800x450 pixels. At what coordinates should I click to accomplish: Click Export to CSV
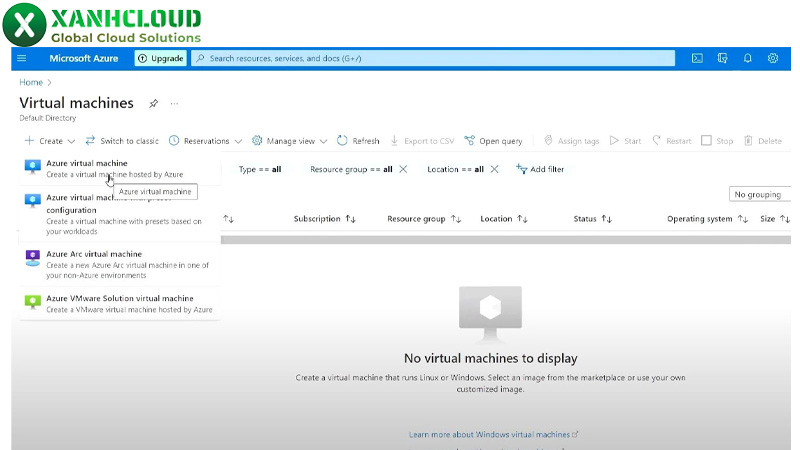tap(422, 141)
